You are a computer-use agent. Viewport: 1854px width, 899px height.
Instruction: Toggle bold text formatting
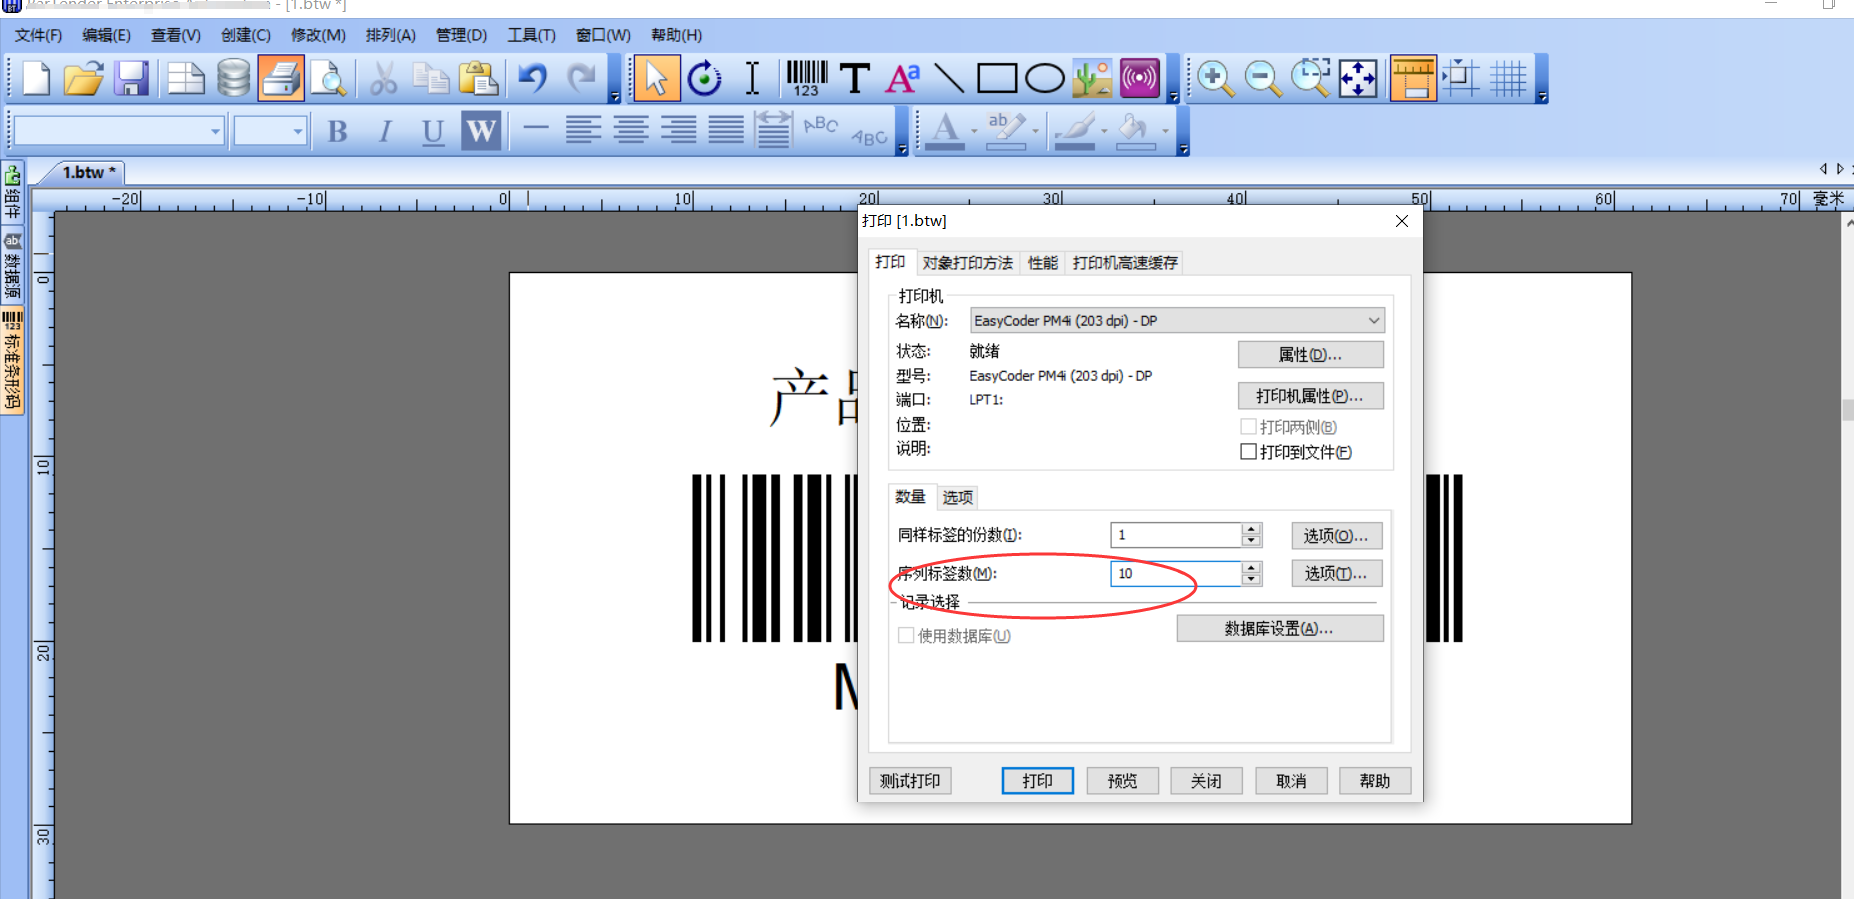(338, 131)
